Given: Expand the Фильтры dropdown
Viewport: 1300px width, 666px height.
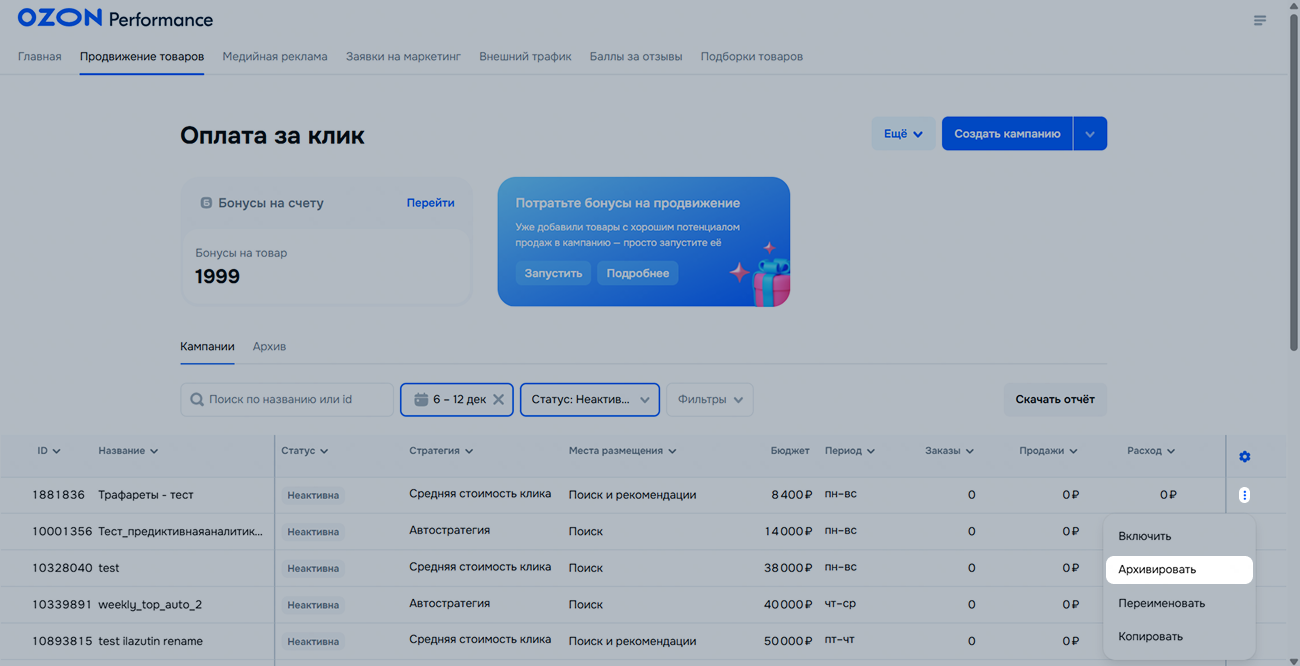Looking at the screenshot, I should point(709,400).
